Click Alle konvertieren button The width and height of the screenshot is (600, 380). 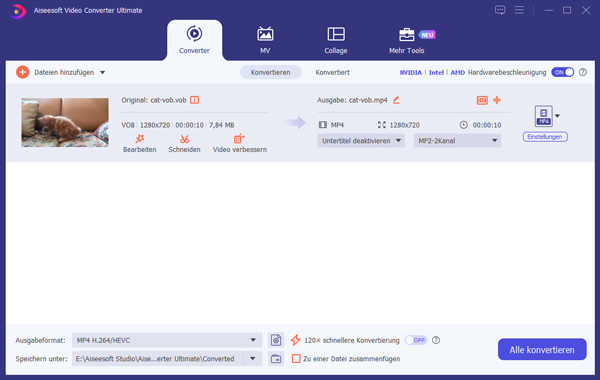click(x=542, y=349)
